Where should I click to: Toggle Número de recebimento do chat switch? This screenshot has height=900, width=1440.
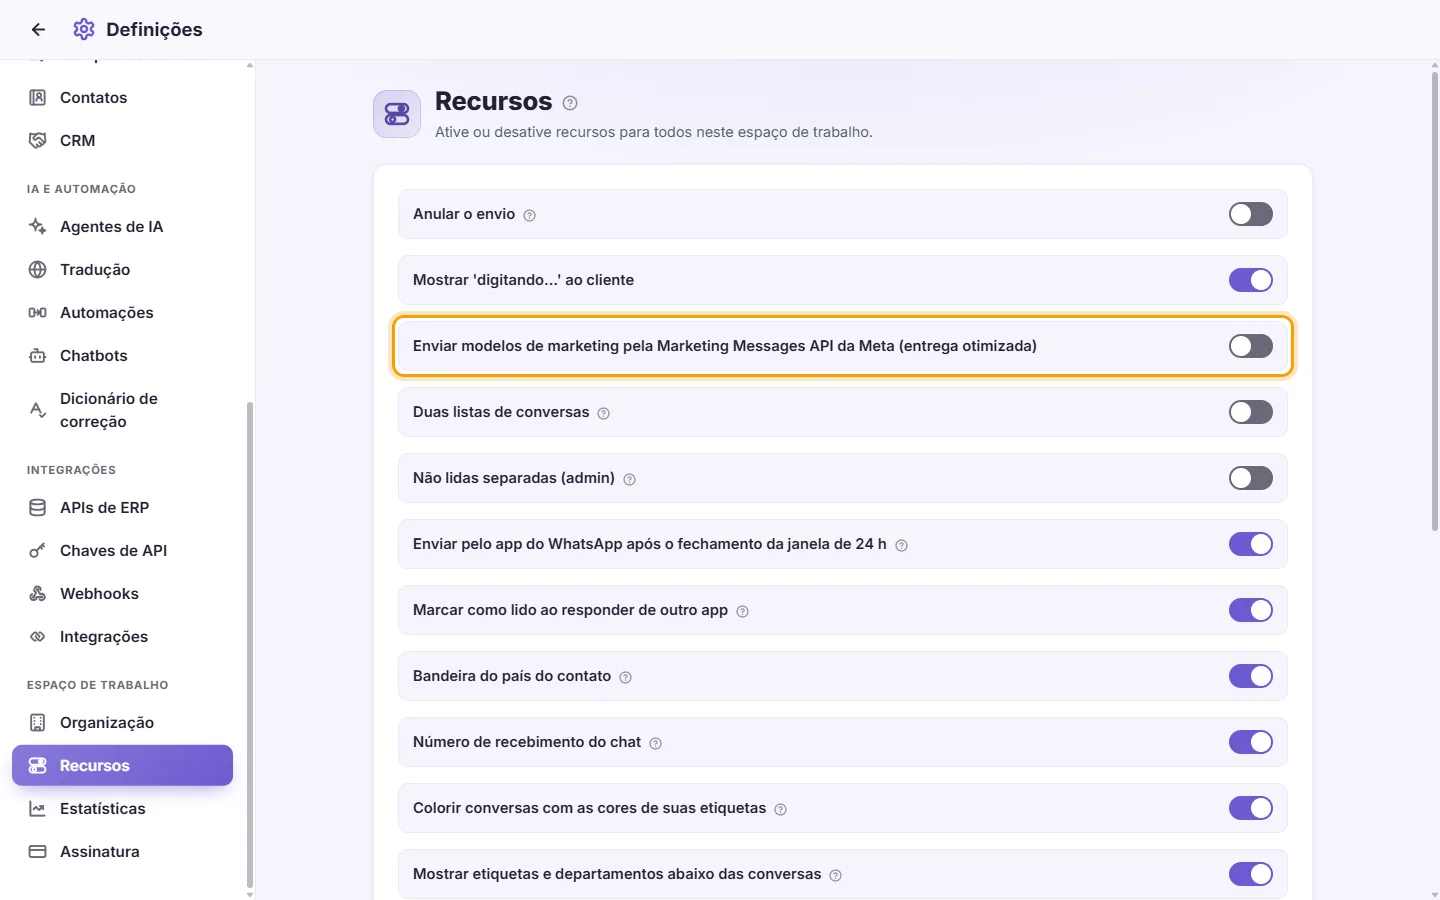(1251, 742)
